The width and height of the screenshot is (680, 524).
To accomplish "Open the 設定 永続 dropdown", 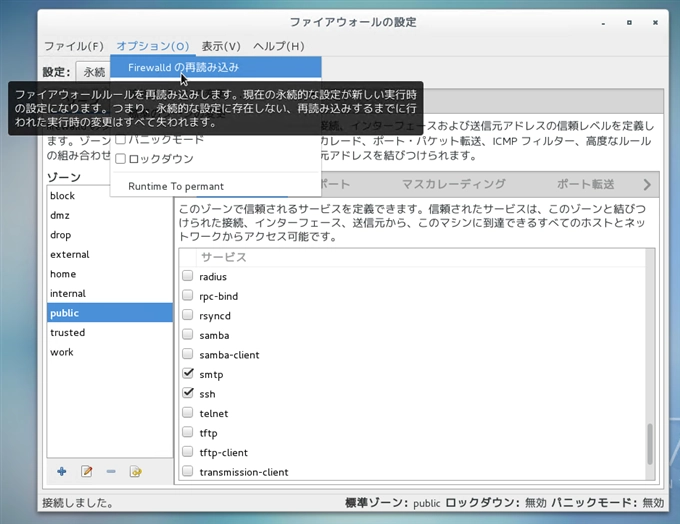I will coord(94,72).
